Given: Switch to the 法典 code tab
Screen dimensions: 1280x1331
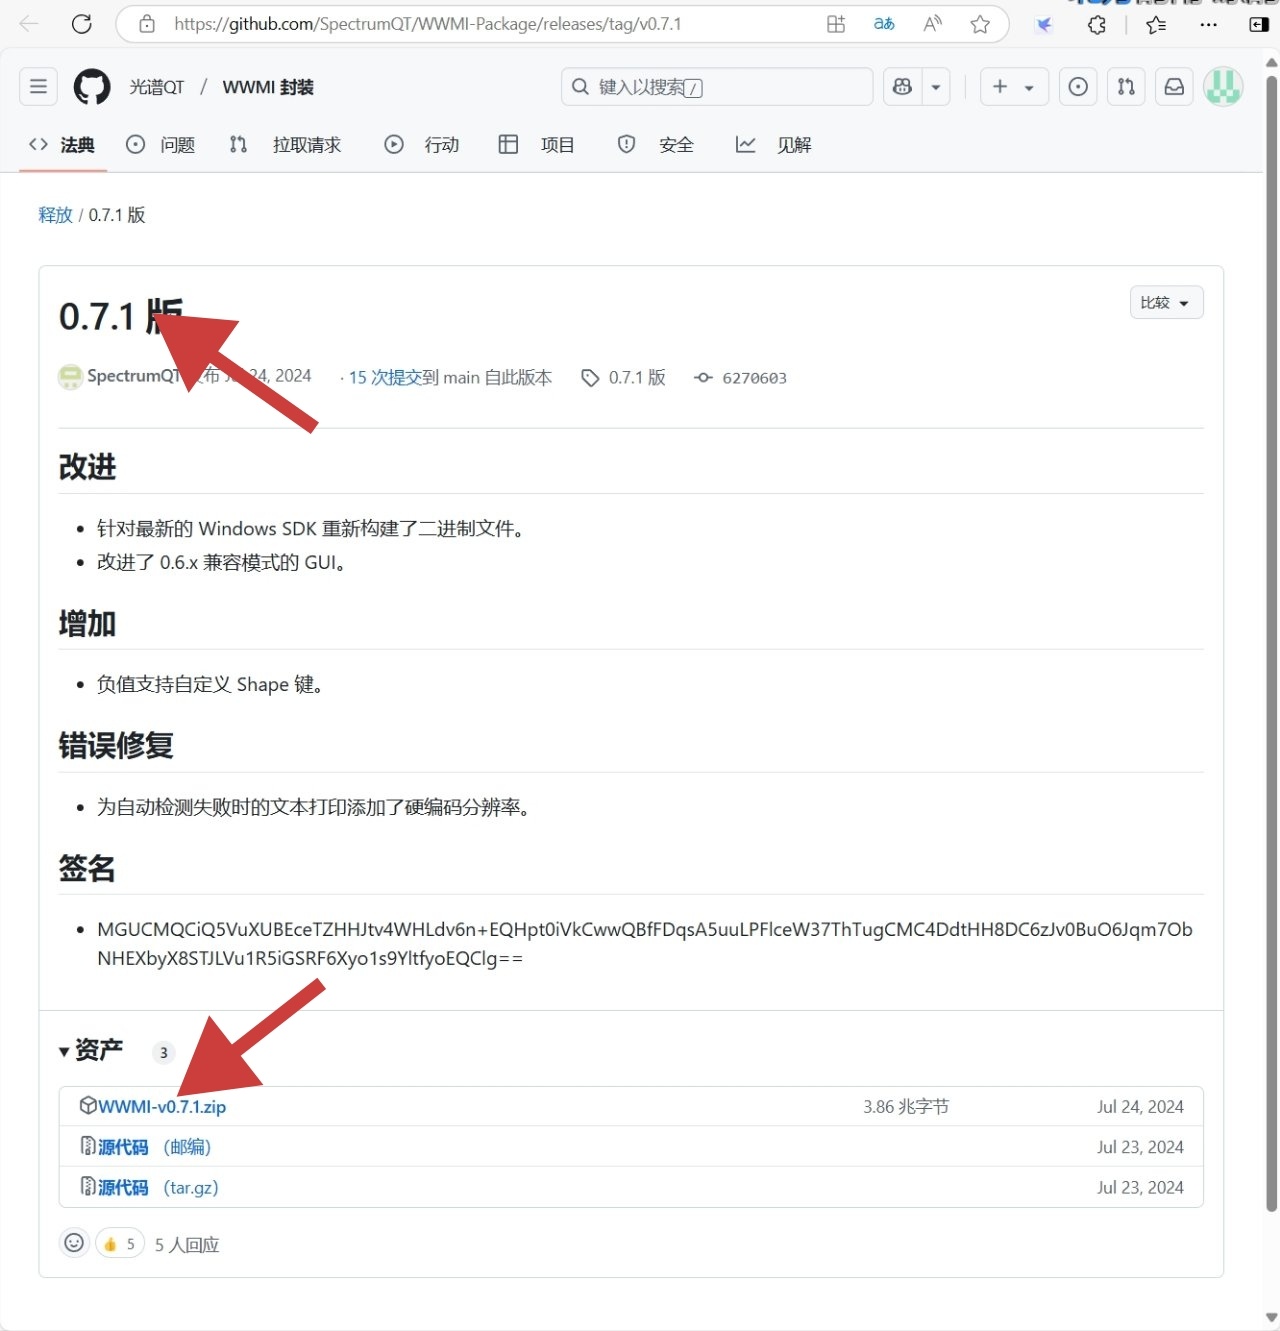Looking at the screenshot, I should coord(62,145).
